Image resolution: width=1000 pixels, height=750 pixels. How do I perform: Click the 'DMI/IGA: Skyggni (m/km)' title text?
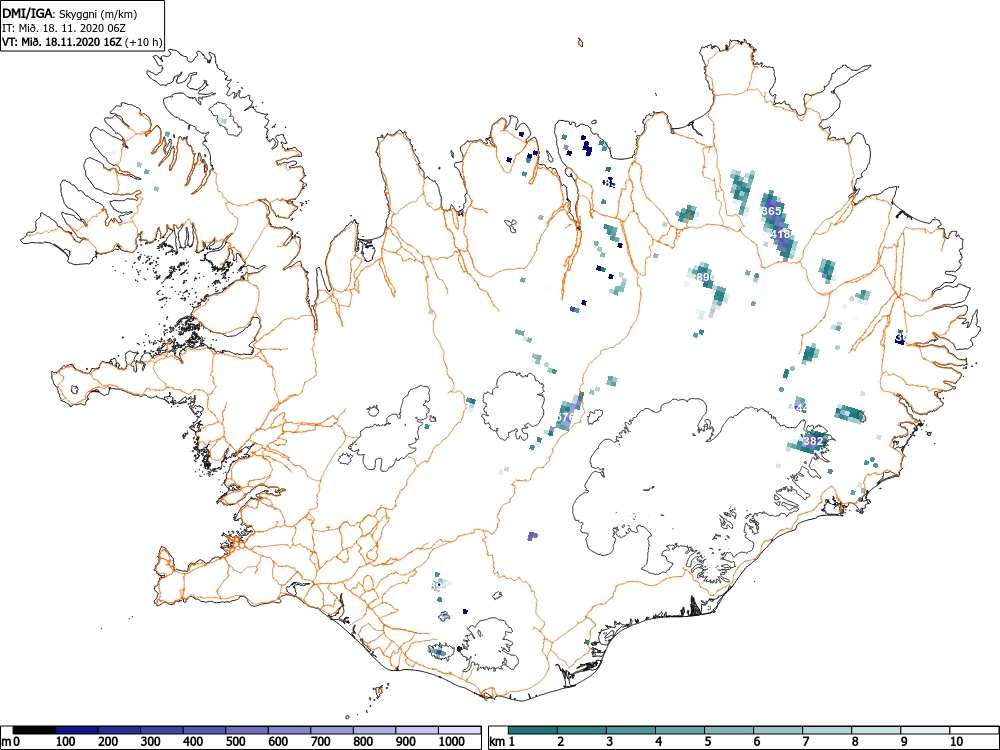click(70, 13)
